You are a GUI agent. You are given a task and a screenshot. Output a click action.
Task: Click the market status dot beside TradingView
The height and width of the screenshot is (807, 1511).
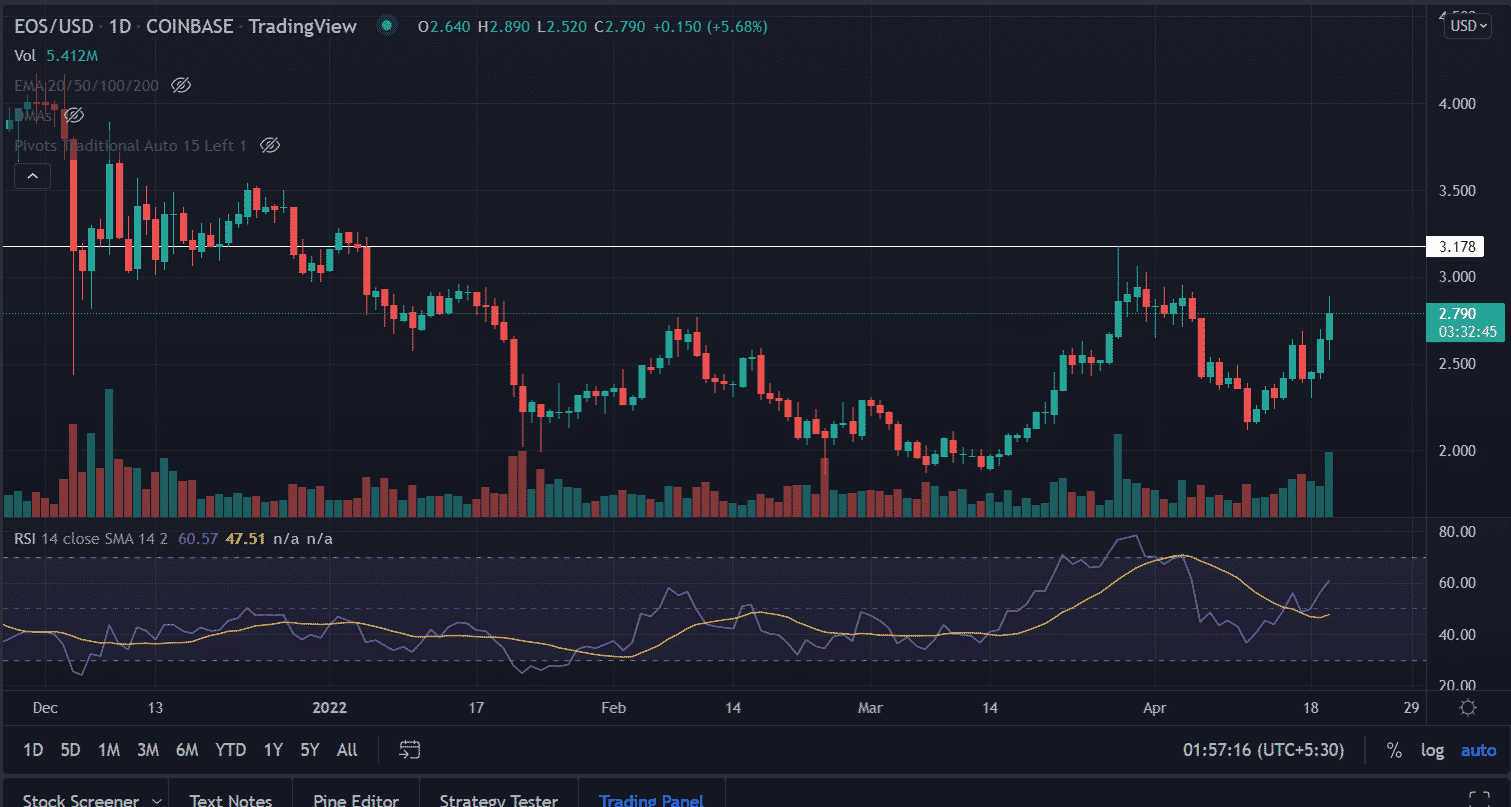coord(386,26)
